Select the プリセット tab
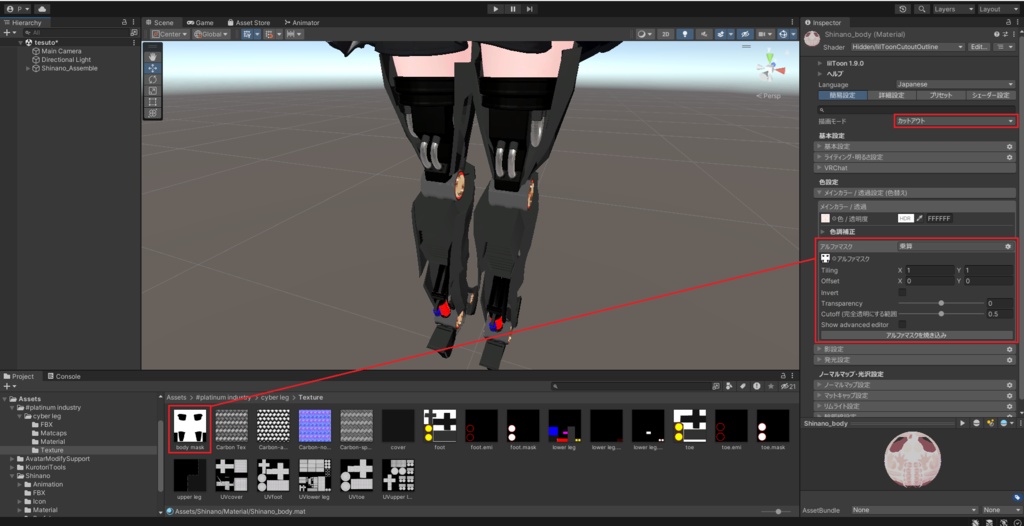The image size is (1024, 526). [940, 95]
